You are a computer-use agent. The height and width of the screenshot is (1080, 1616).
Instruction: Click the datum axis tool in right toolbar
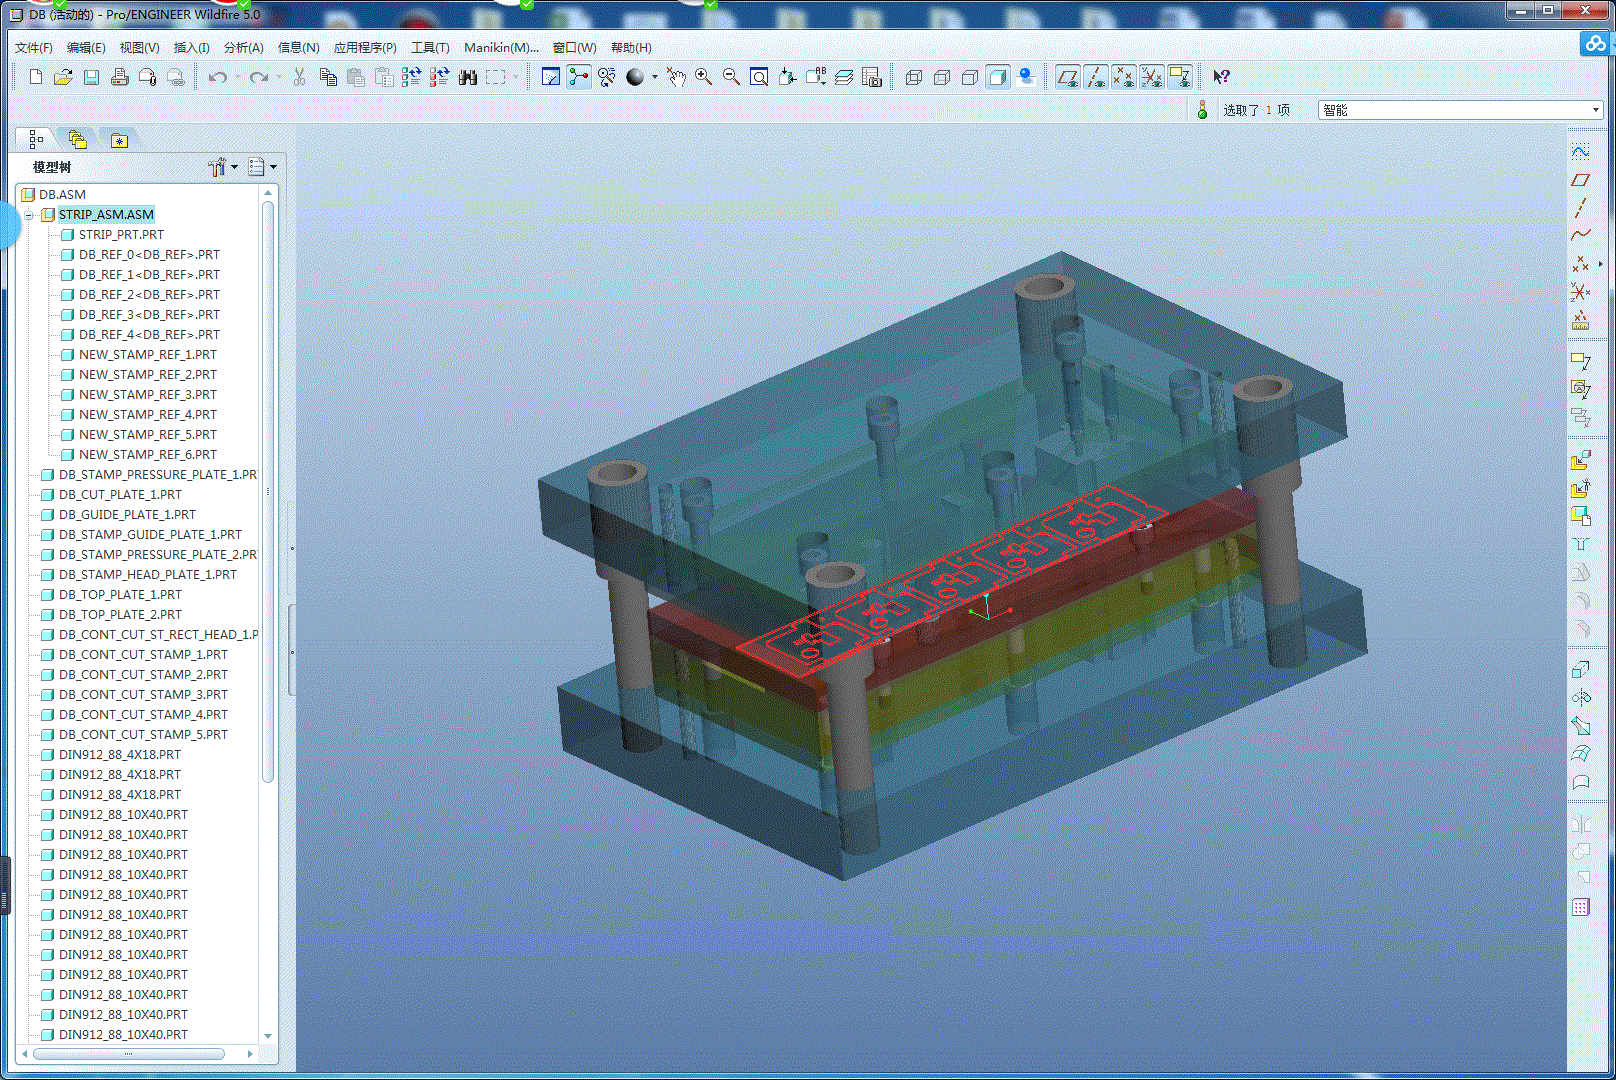(1580, 207)
